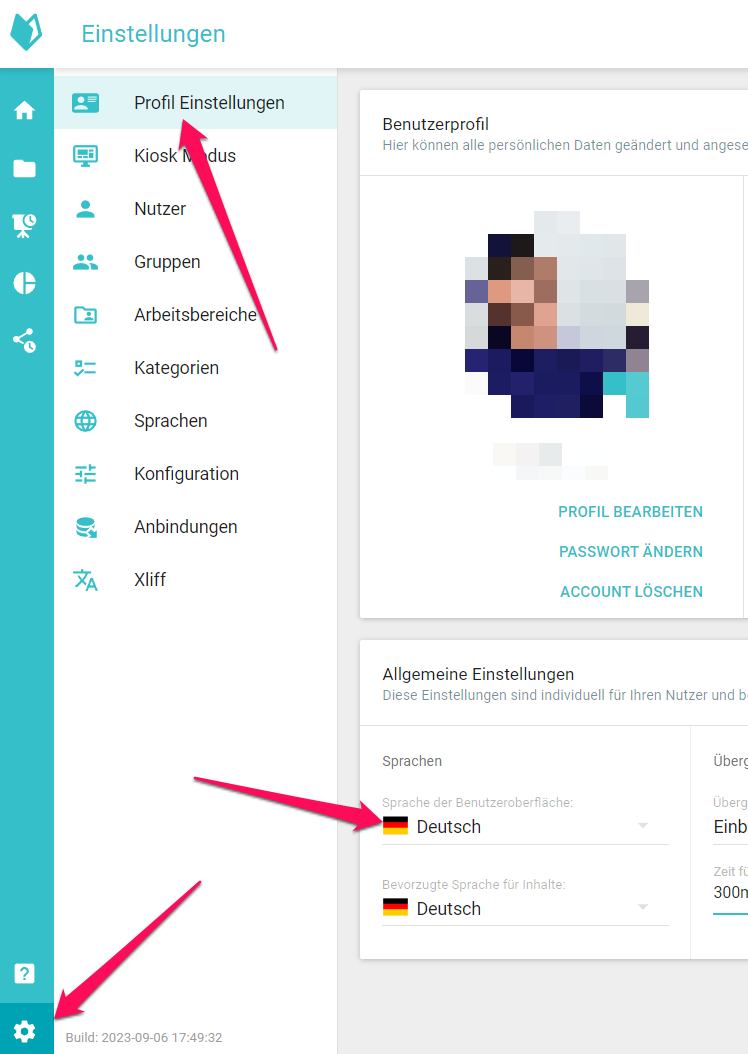The image size is (748, 1054).
Task: Expand the interface language dropdown
Action: [x=524, y=826]
